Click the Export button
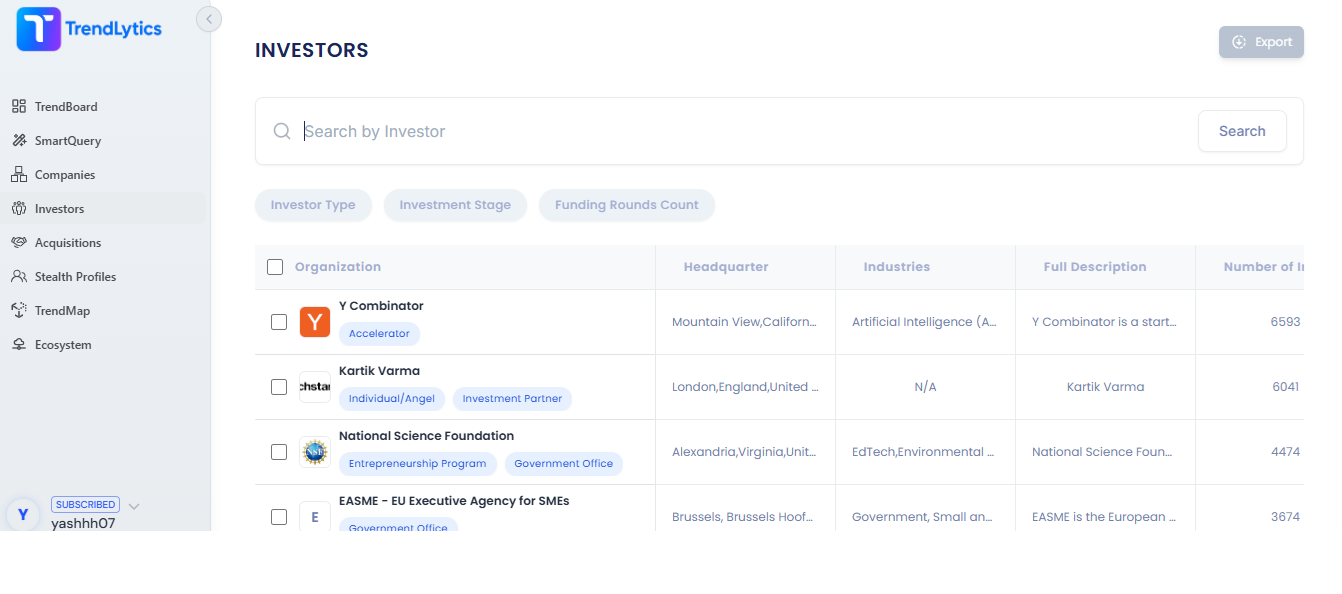 1261,42
